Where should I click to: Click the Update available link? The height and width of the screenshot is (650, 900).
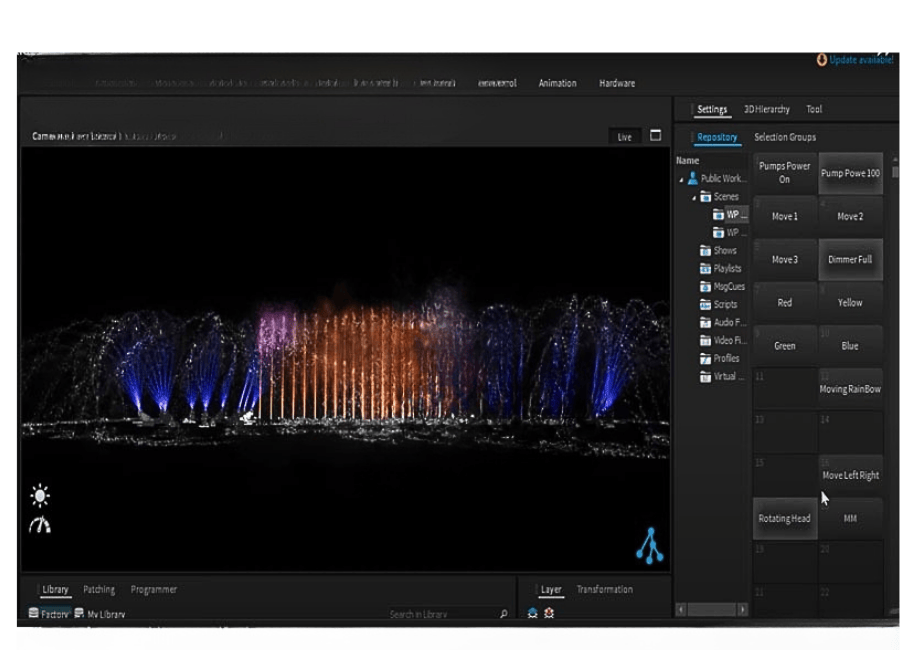861,60
